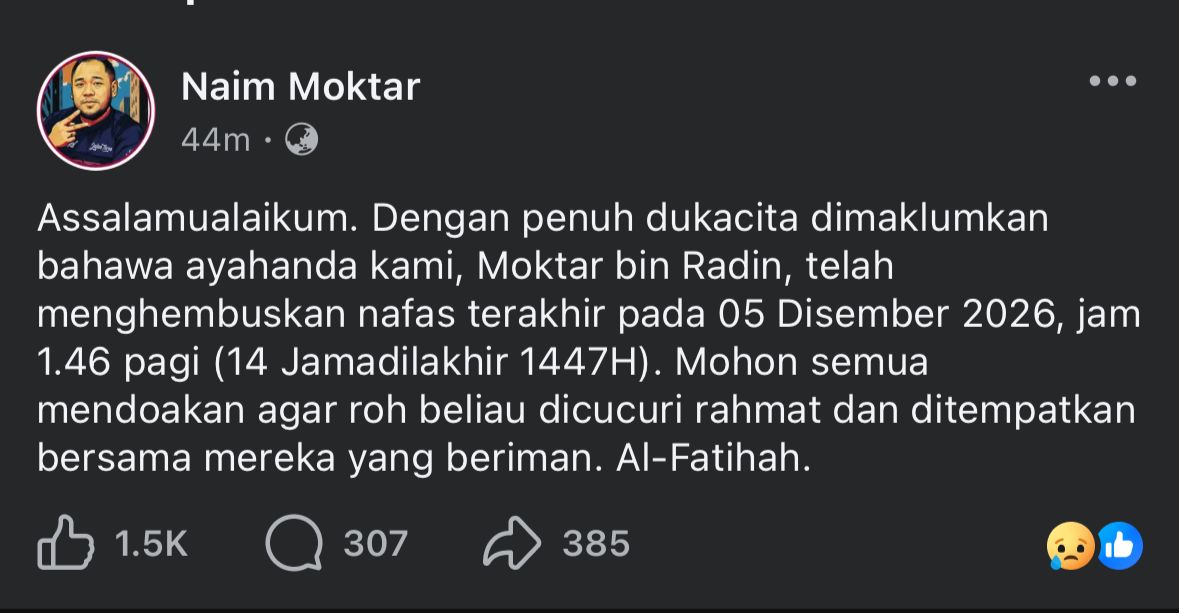Open Naim Moktar's profile picture
This screenshot has height=613, width=1179.
(x=96, y=110)
